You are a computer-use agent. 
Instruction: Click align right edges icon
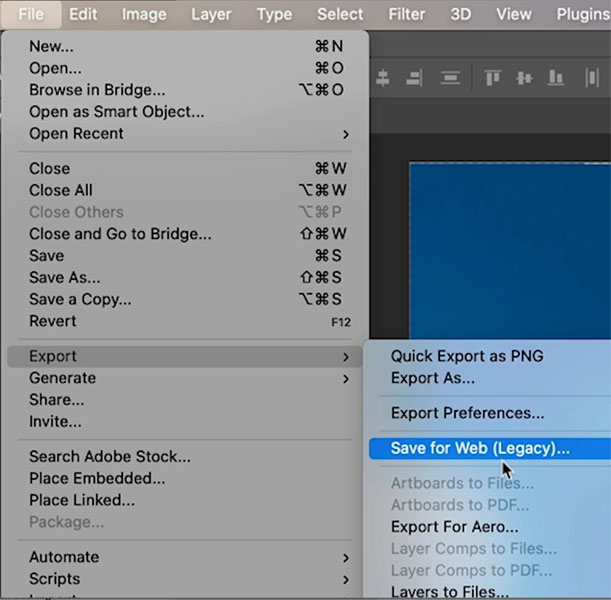(414, 78)
